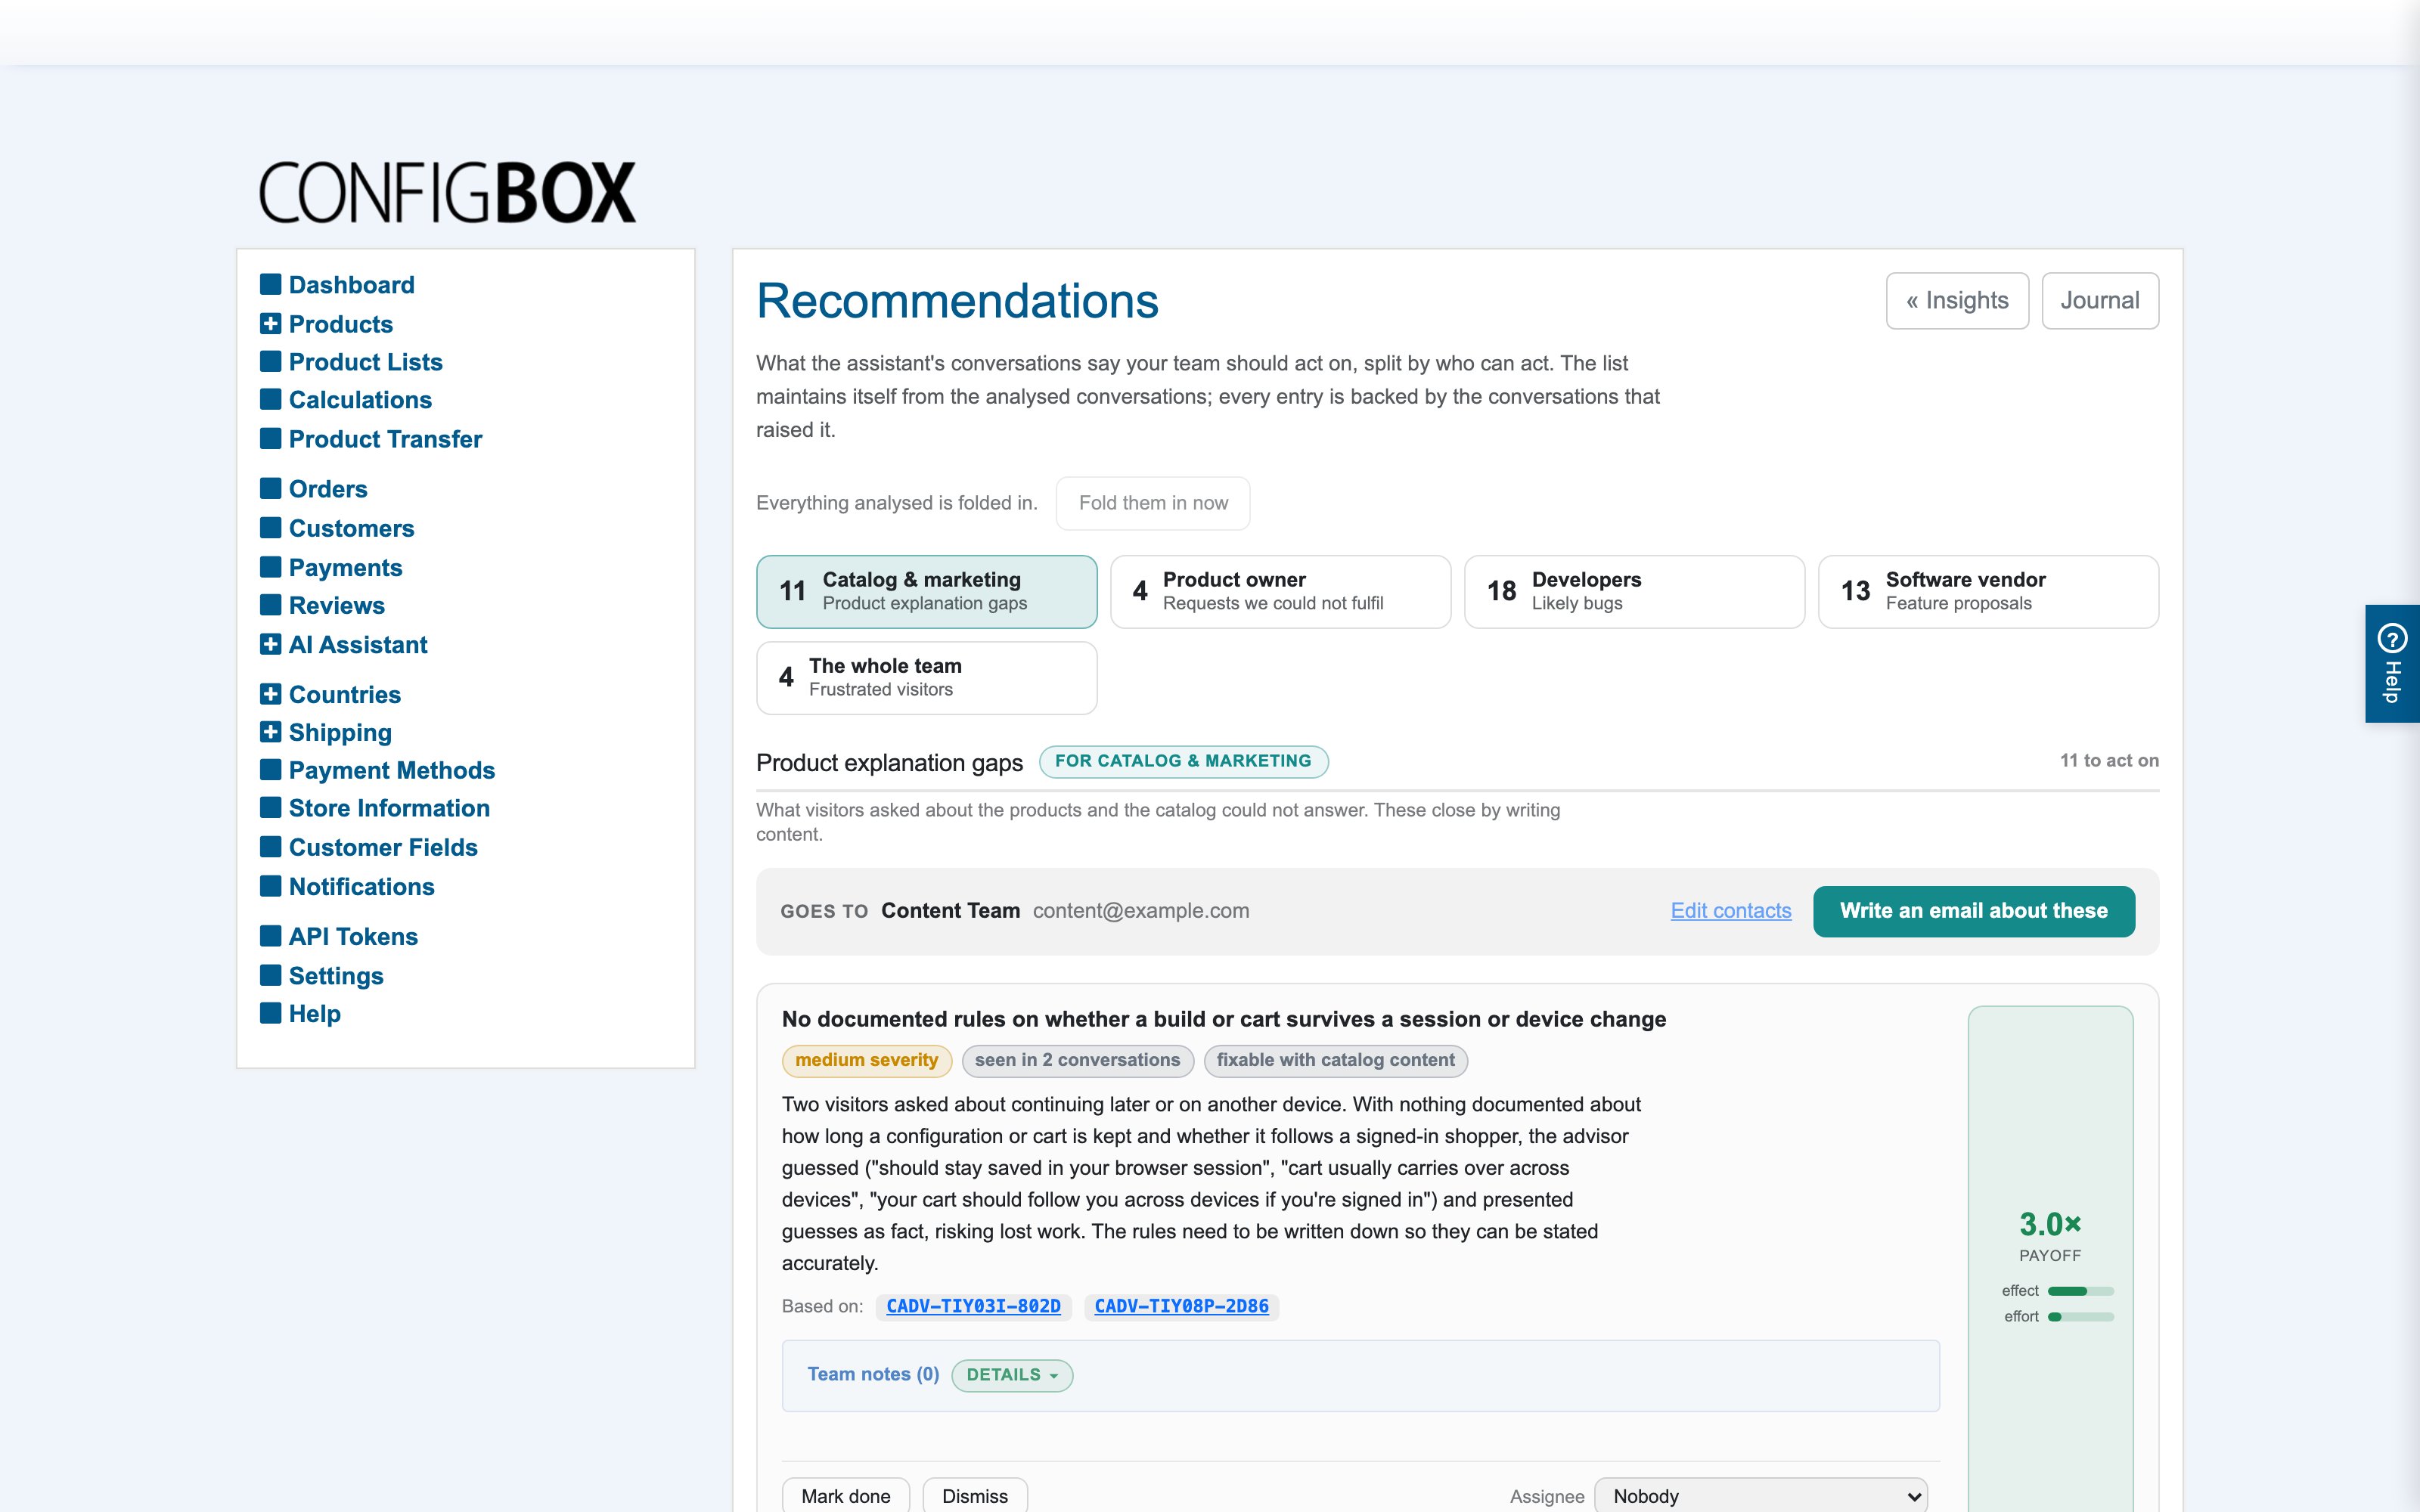Select the Catalog & marketing tab
This screenshot has height=1512, width=2420.
click(926, 591)
